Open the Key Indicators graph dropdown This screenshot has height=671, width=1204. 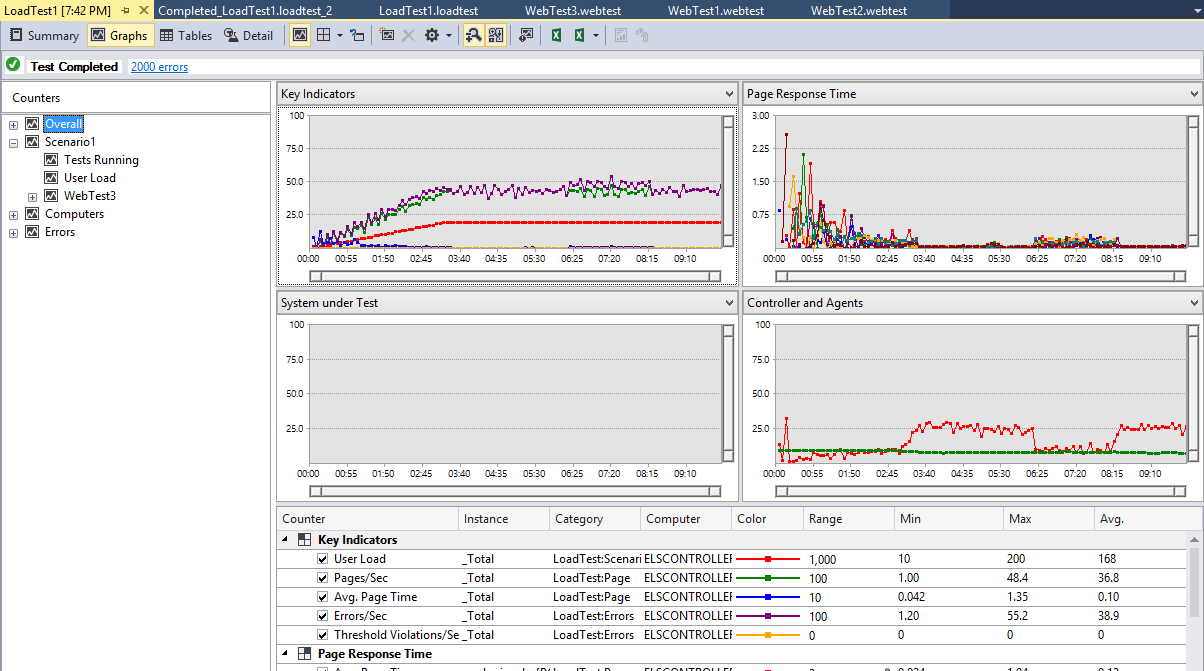point(729,94)
